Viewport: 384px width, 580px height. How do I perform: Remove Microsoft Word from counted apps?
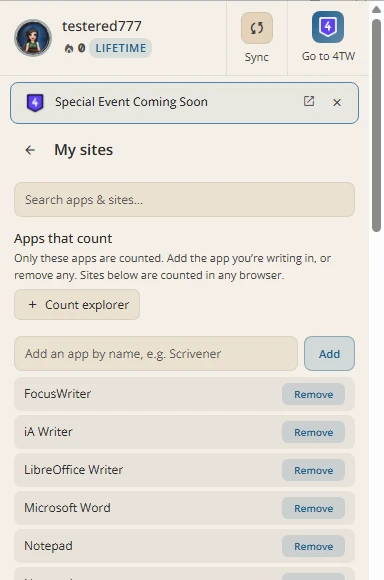313,508
